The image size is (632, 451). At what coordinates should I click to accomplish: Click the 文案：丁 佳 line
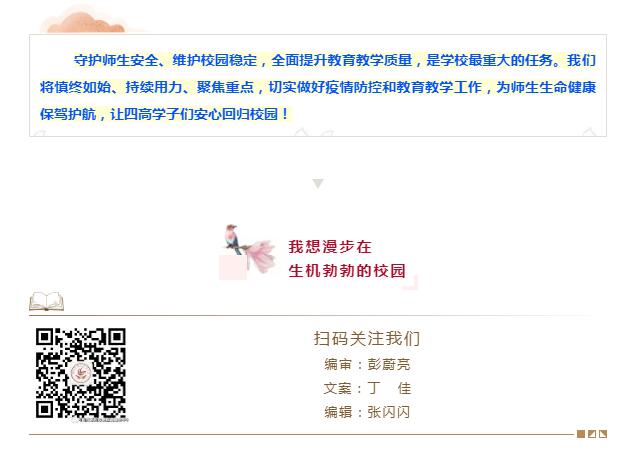click(x=367, y=388)
